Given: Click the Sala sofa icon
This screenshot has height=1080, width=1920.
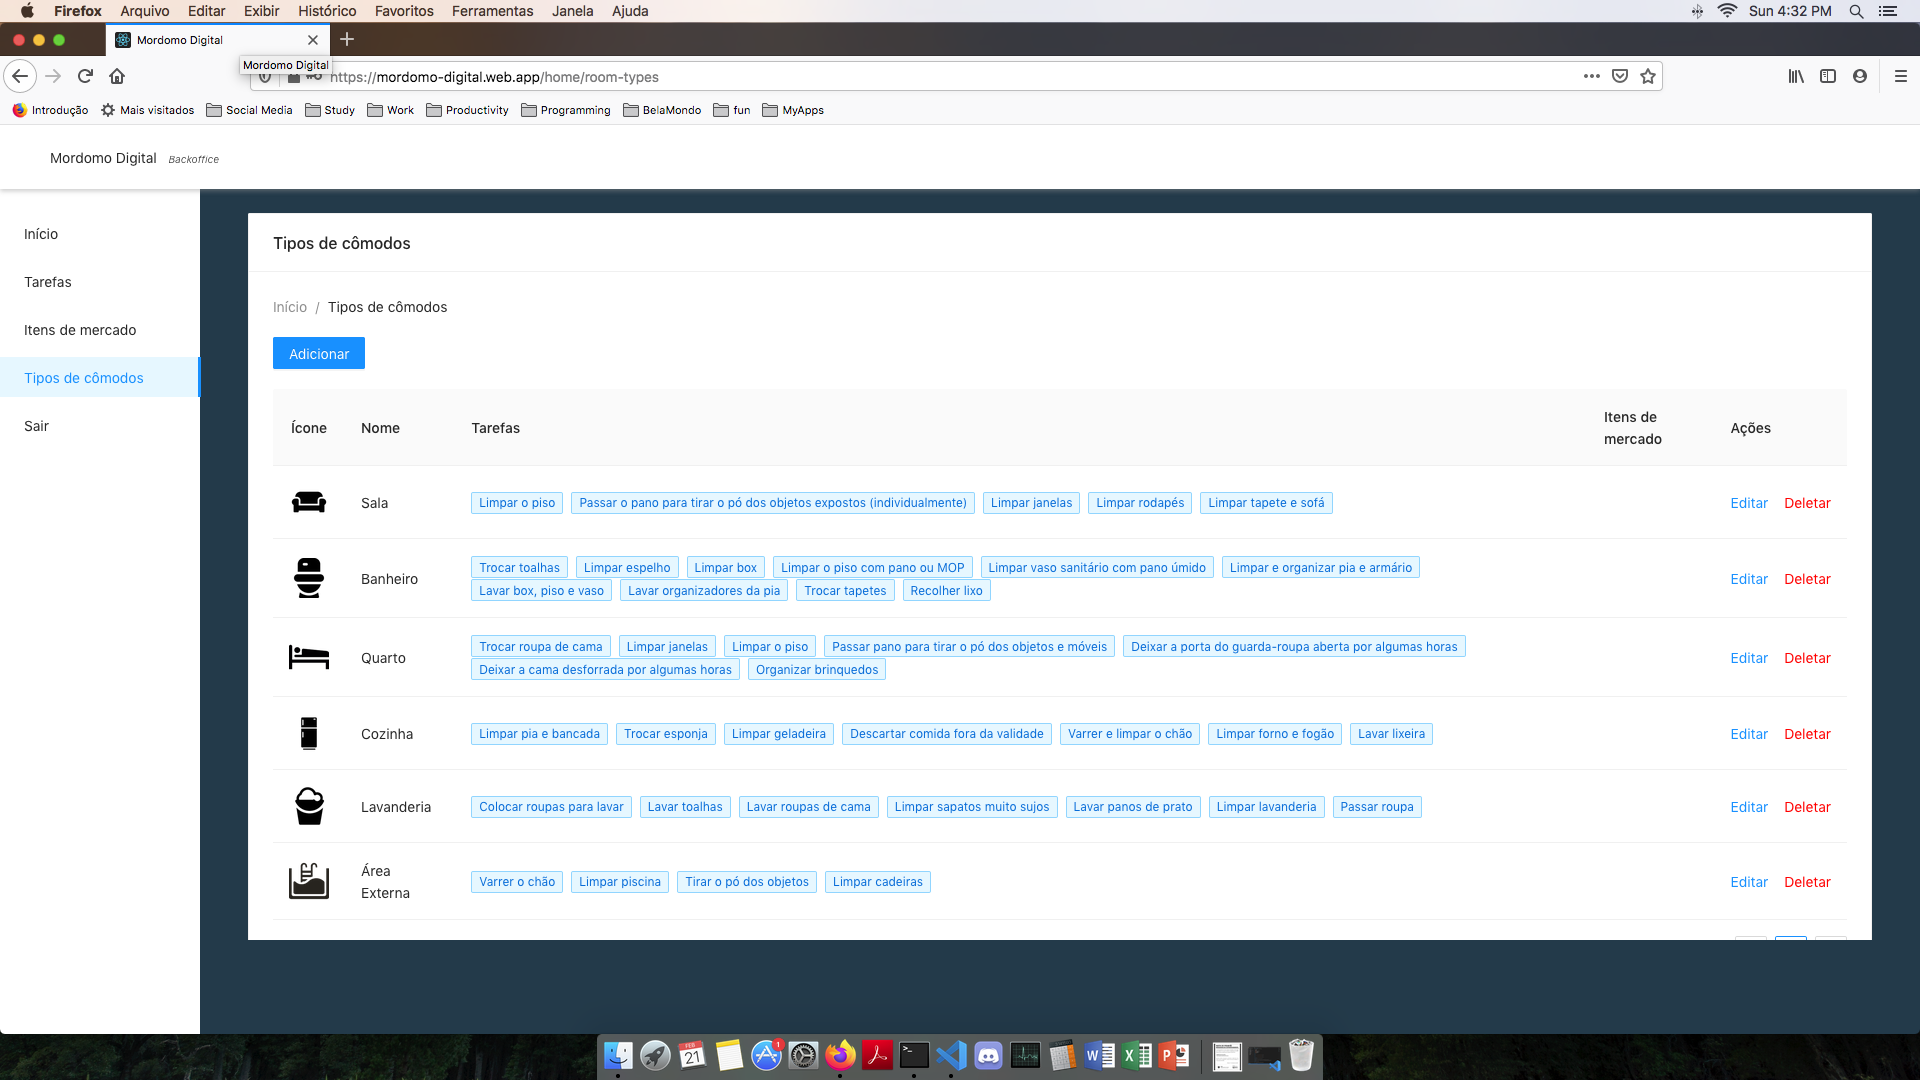Looking at the screenshot, I should pos(308,503).
